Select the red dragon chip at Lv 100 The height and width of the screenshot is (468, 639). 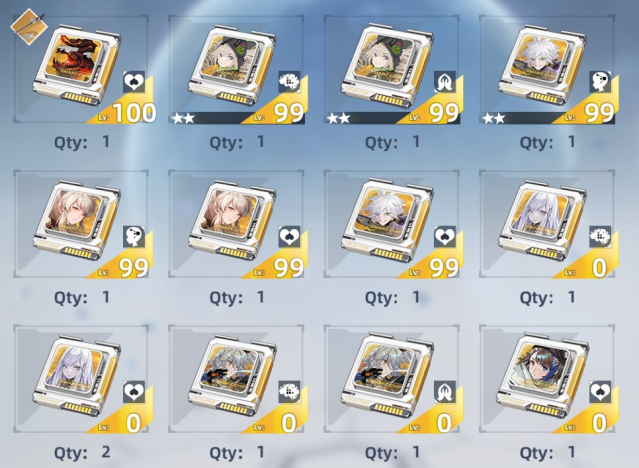tap(81, 69)
